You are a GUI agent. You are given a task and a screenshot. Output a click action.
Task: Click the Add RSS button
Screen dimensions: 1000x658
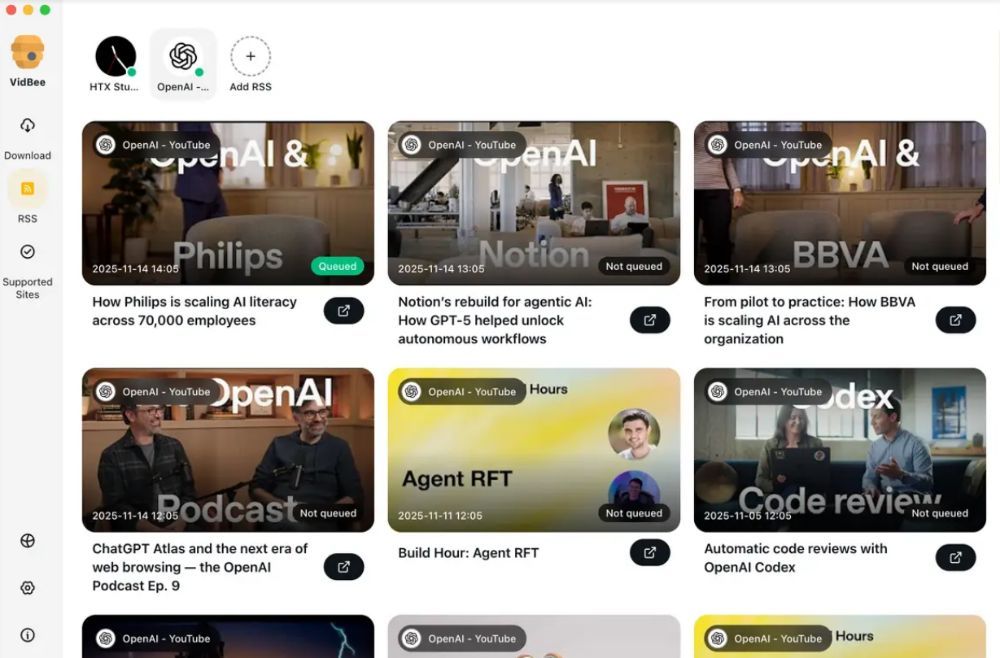point(251,64)
